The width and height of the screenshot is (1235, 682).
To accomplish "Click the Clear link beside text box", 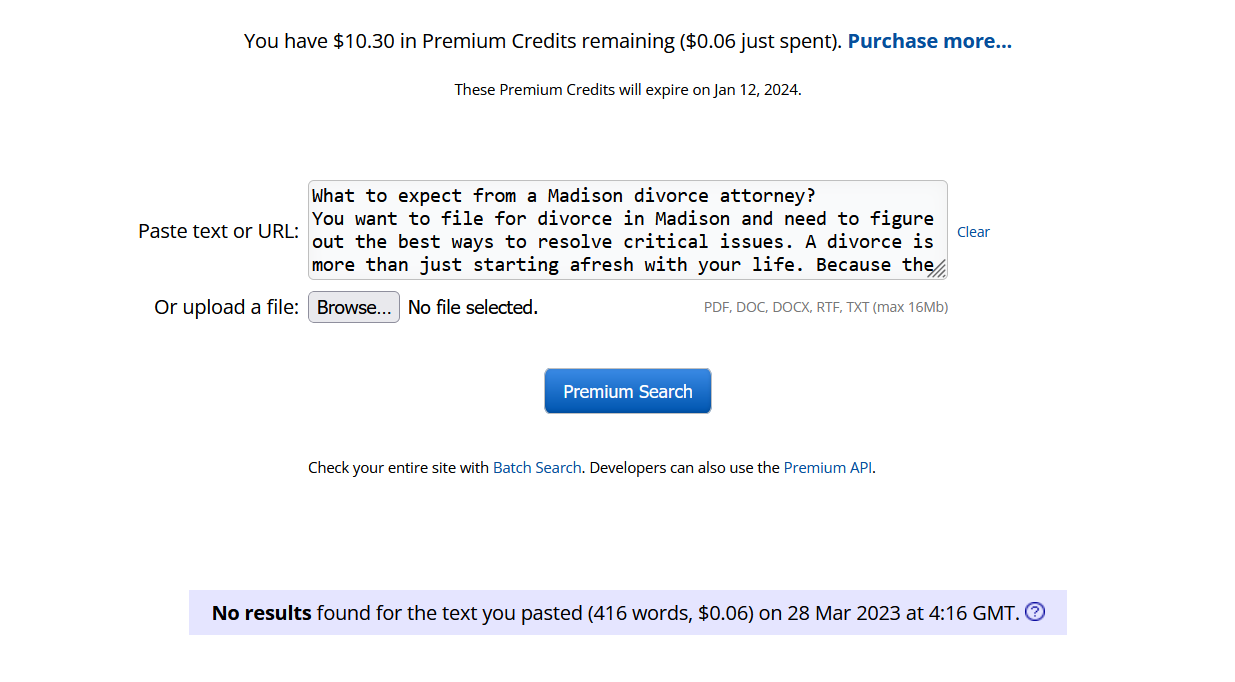I will pos(973,232).
